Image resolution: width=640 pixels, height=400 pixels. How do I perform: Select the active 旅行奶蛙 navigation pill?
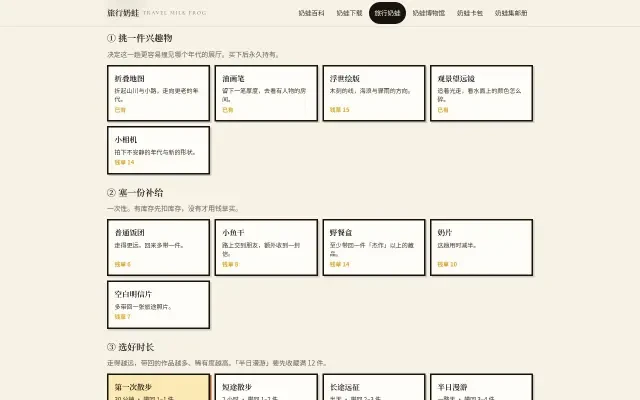387,13
